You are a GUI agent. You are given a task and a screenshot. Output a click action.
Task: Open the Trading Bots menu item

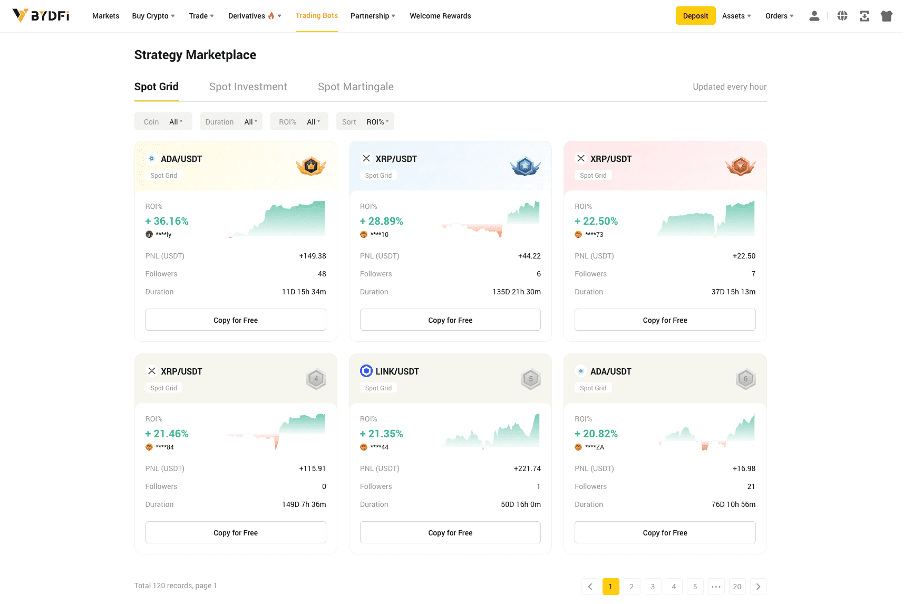(x=316, y=15)
